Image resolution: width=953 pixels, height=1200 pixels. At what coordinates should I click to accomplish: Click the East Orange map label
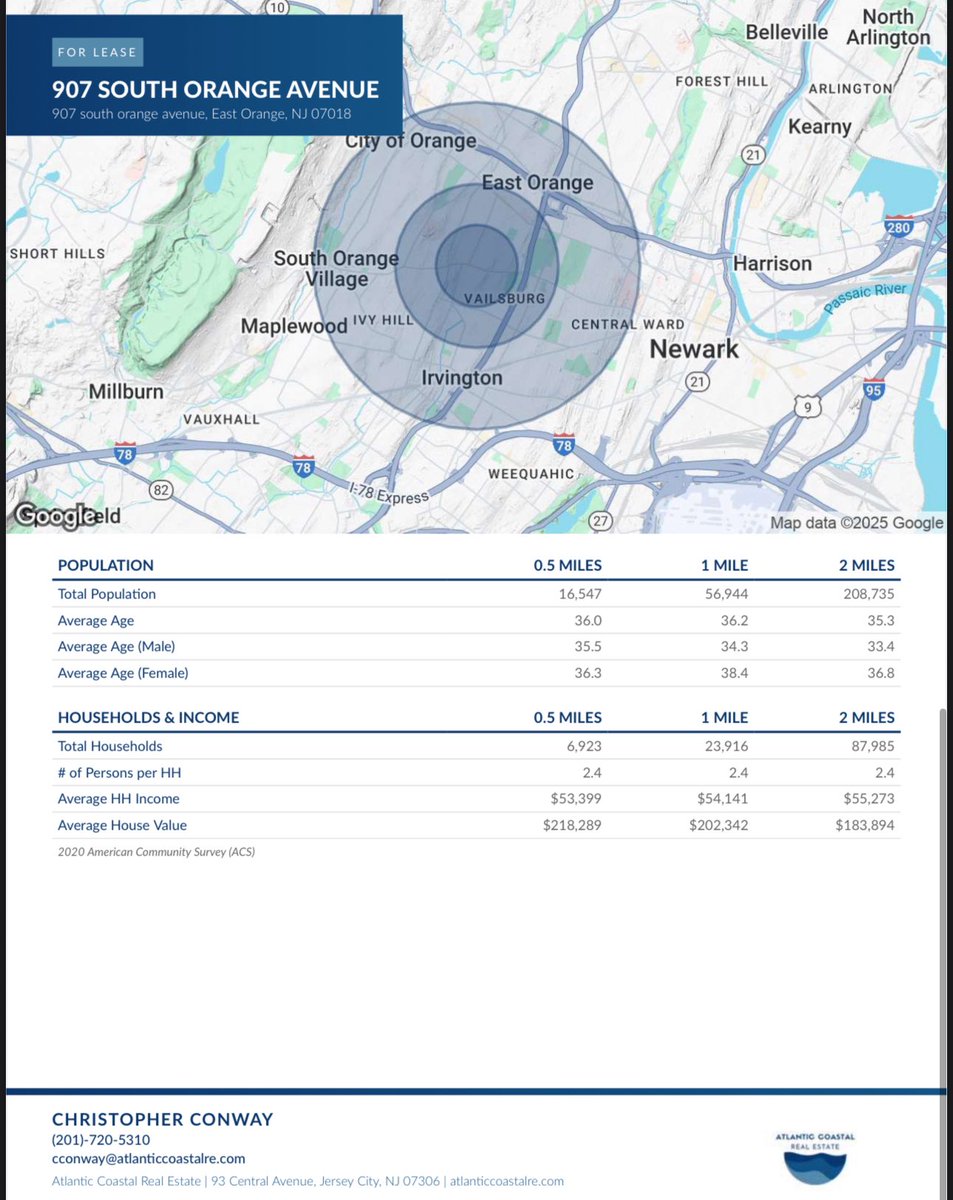coord(537,182)
